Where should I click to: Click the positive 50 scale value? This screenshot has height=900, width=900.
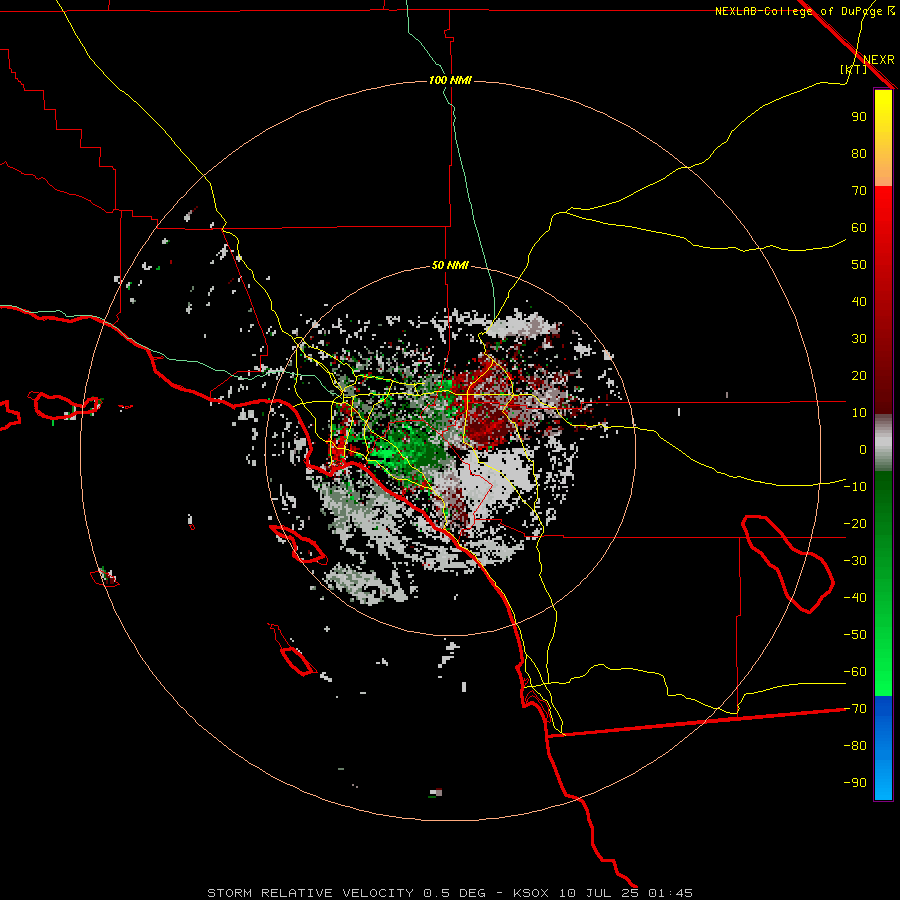coord(859,265)
